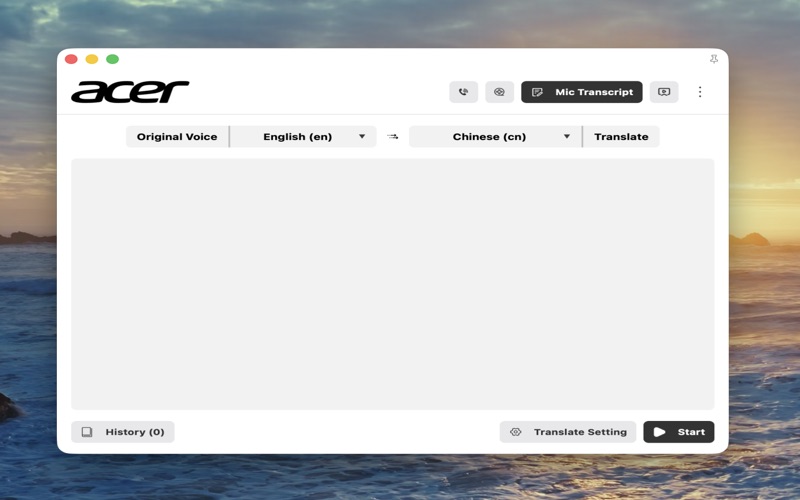Open the English (en) source language dropdown
The image size is (800, 500).
tap(304, 137)
